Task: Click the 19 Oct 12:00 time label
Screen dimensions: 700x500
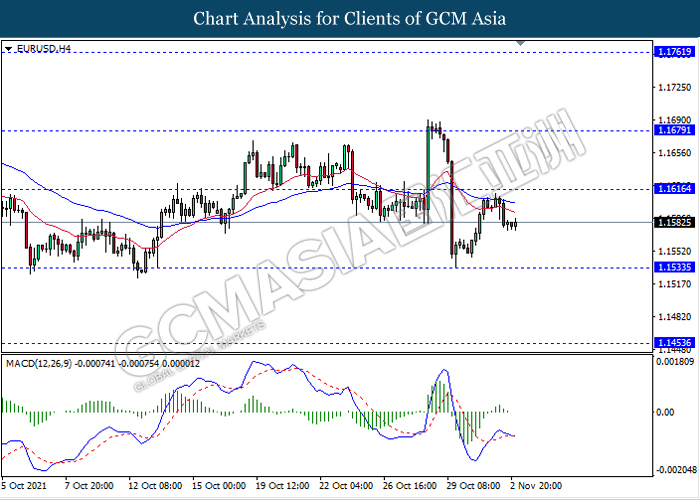Action: tap(283, 486)
